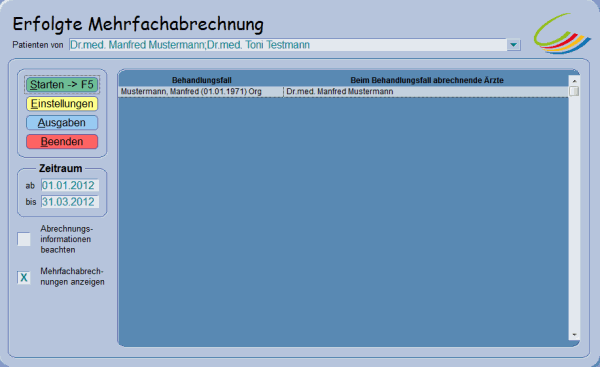This screenshot has width=600, height=367.
Task: Click cell Dr.med. Manfred Mustermann in the table
Action: 426,91
